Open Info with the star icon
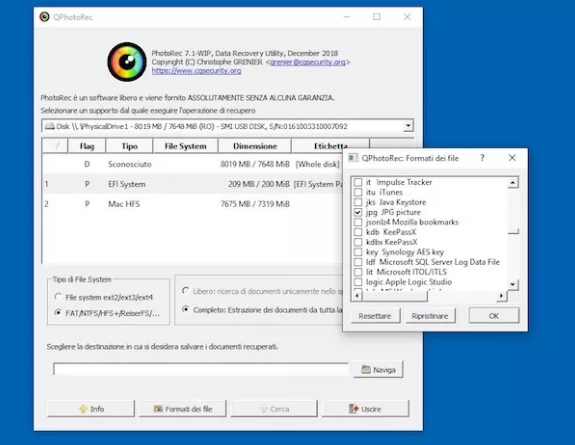 [x=91, y=409]
